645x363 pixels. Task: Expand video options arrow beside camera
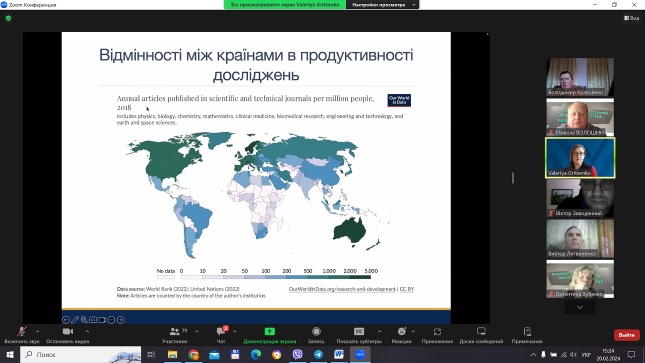click(87, 331)
